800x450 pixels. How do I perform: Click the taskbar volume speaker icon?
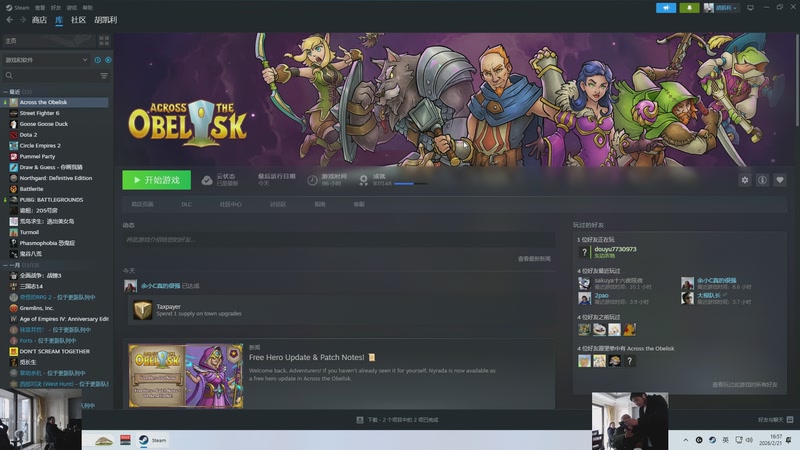749,440
